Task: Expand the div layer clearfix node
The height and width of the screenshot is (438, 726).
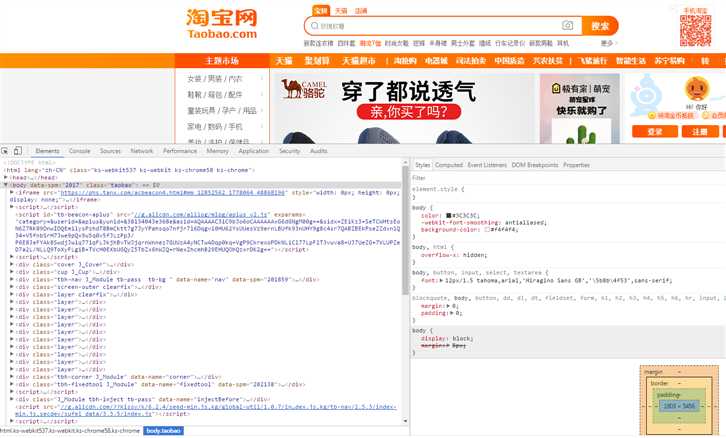Action: [12, 294]
